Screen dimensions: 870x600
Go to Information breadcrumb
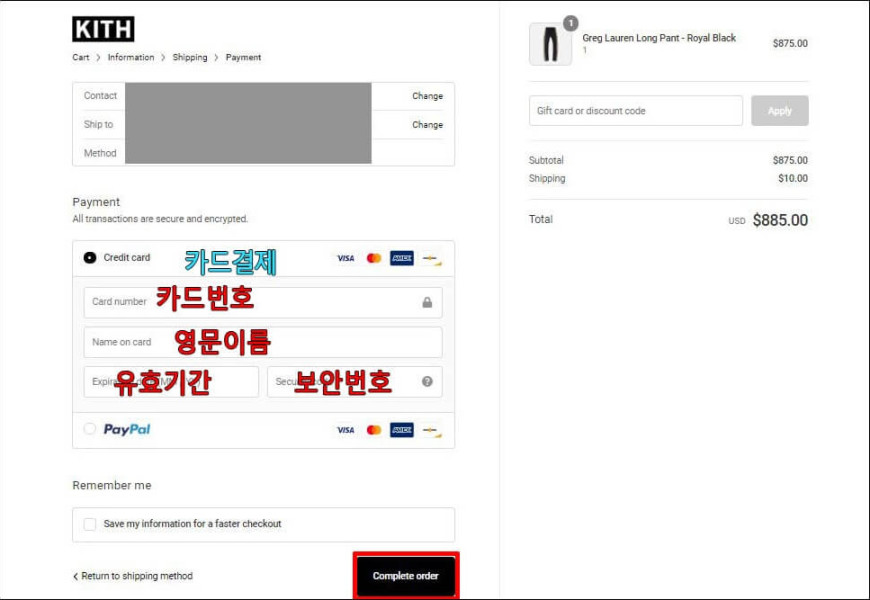click(x=131, y=57)
